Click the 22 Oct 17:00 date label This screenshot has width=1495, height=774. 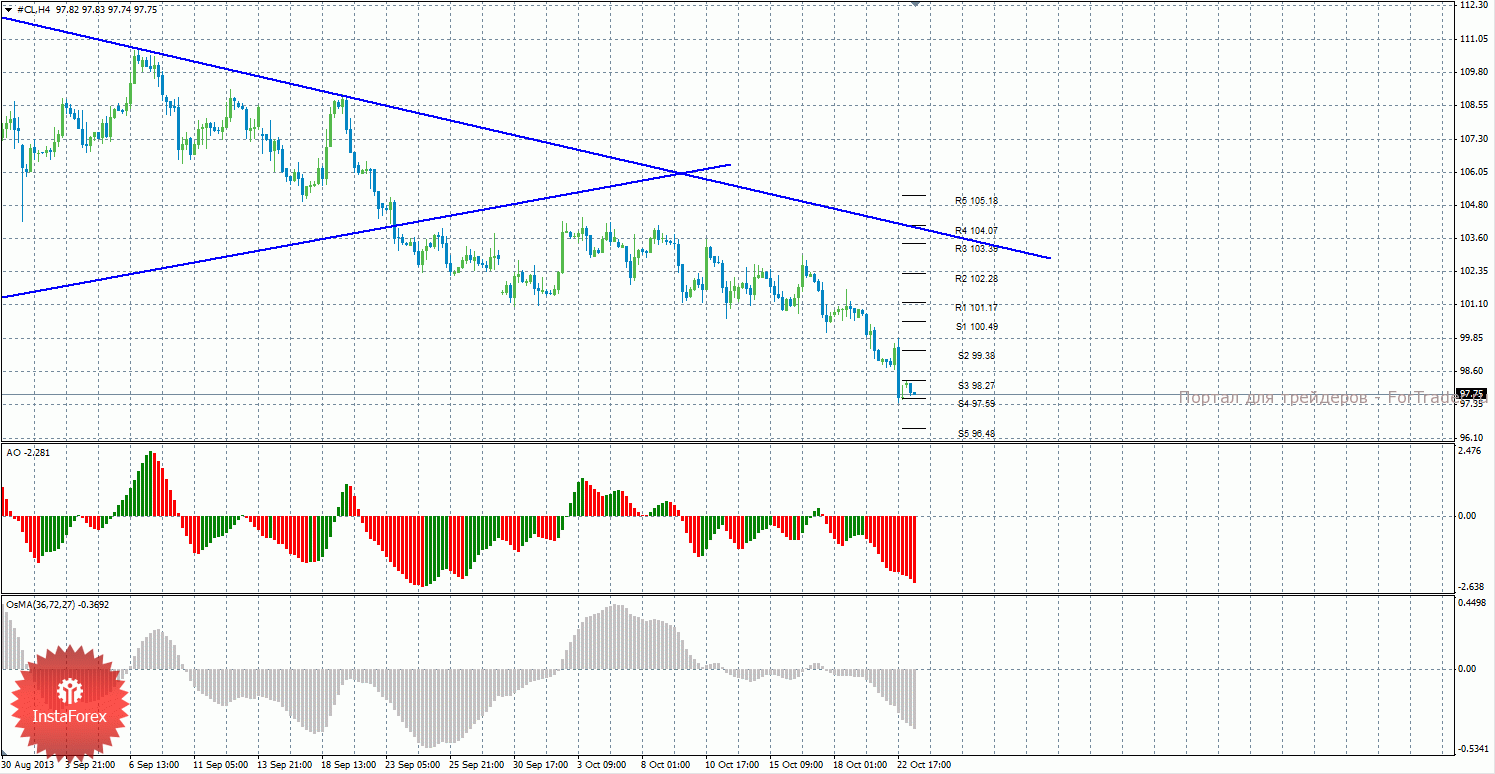(926, 765)
